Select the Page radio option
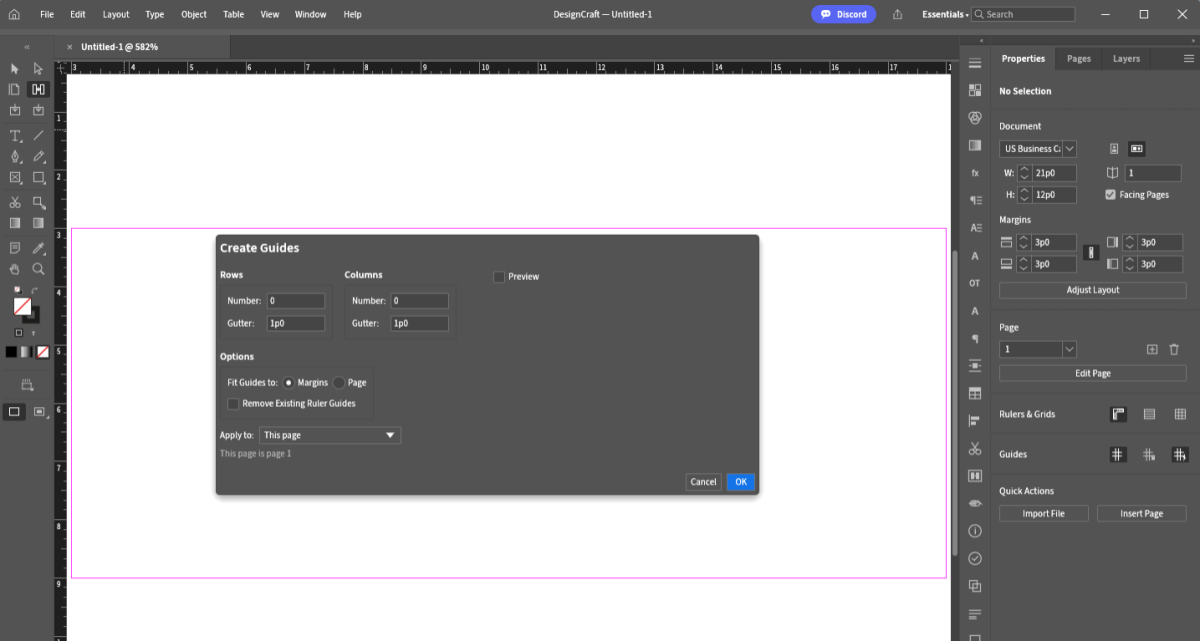The height and width of the screenshot is (641, 1200). [x=339, y=382]
